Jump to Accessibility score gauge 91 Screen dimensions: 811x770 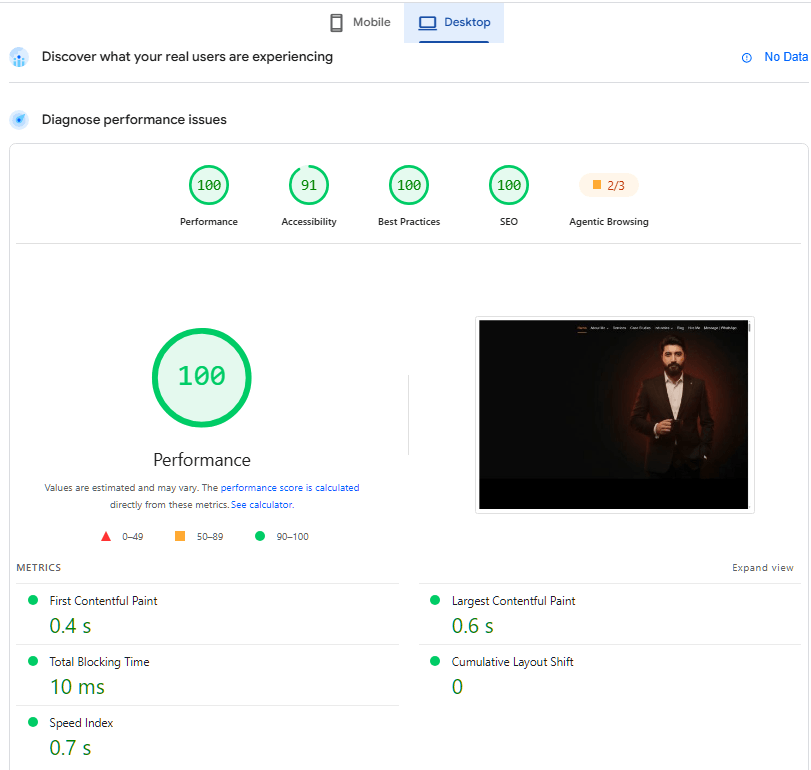[x=309, y=185]
